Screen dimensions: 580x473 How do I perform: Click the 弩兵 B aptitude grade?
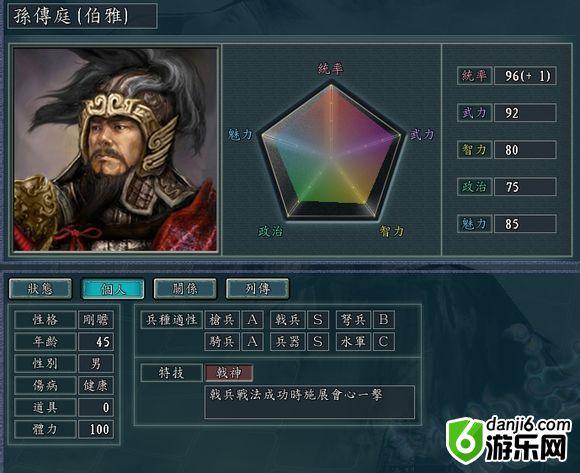pyautogui.click(x=384, y=320)
